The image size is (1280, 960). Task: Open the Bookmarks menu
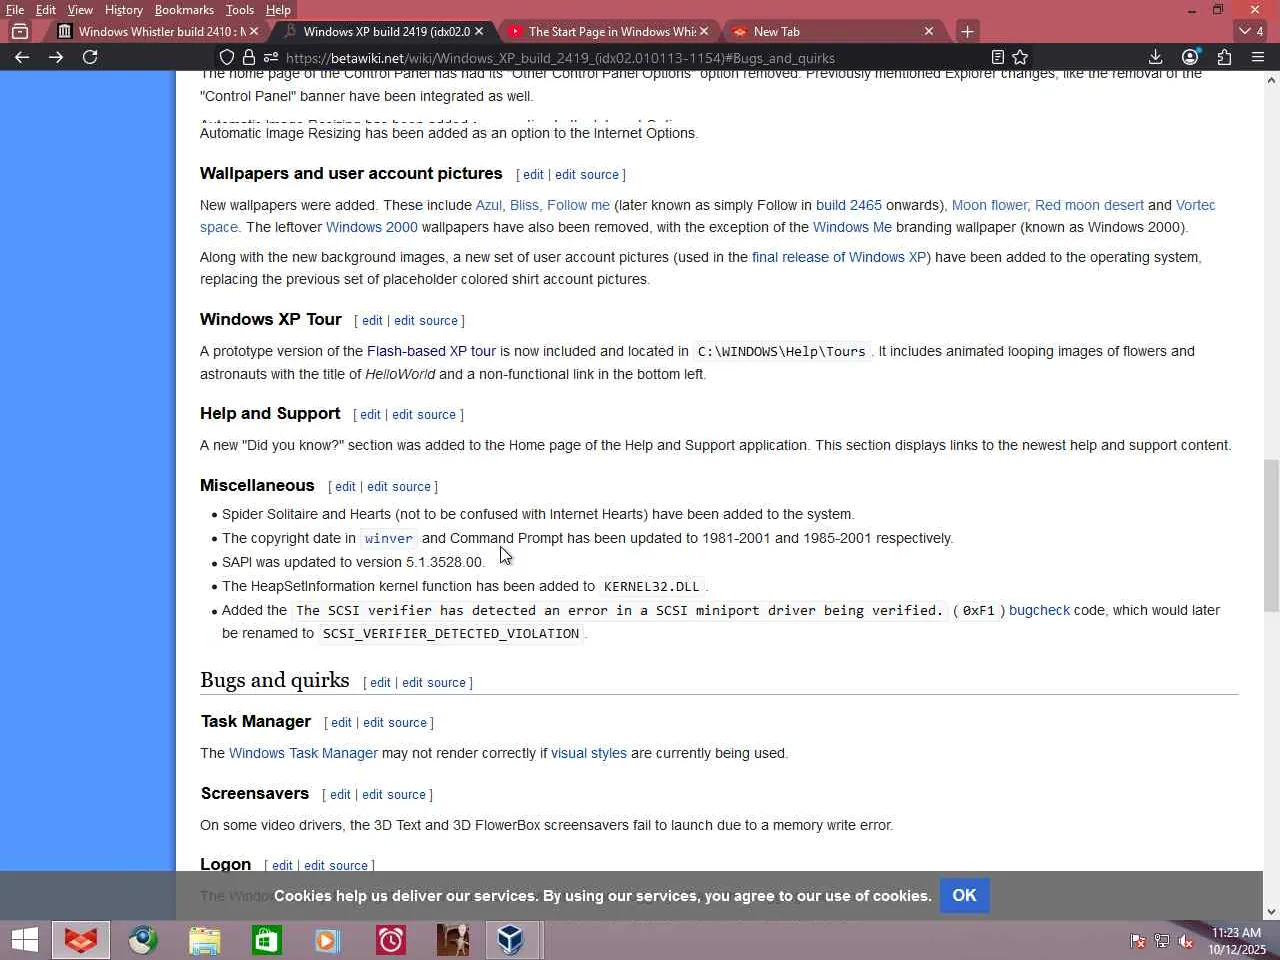[184, 10]
